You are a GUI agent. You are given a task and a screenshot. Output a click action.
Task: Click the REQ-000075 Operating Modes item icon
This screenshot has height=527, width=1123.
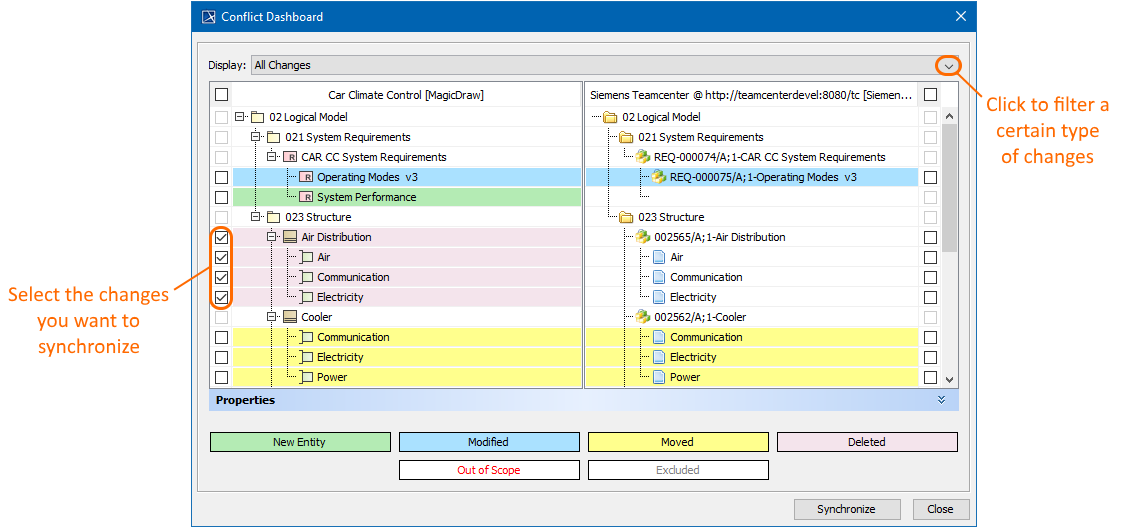tap(659, 177)
